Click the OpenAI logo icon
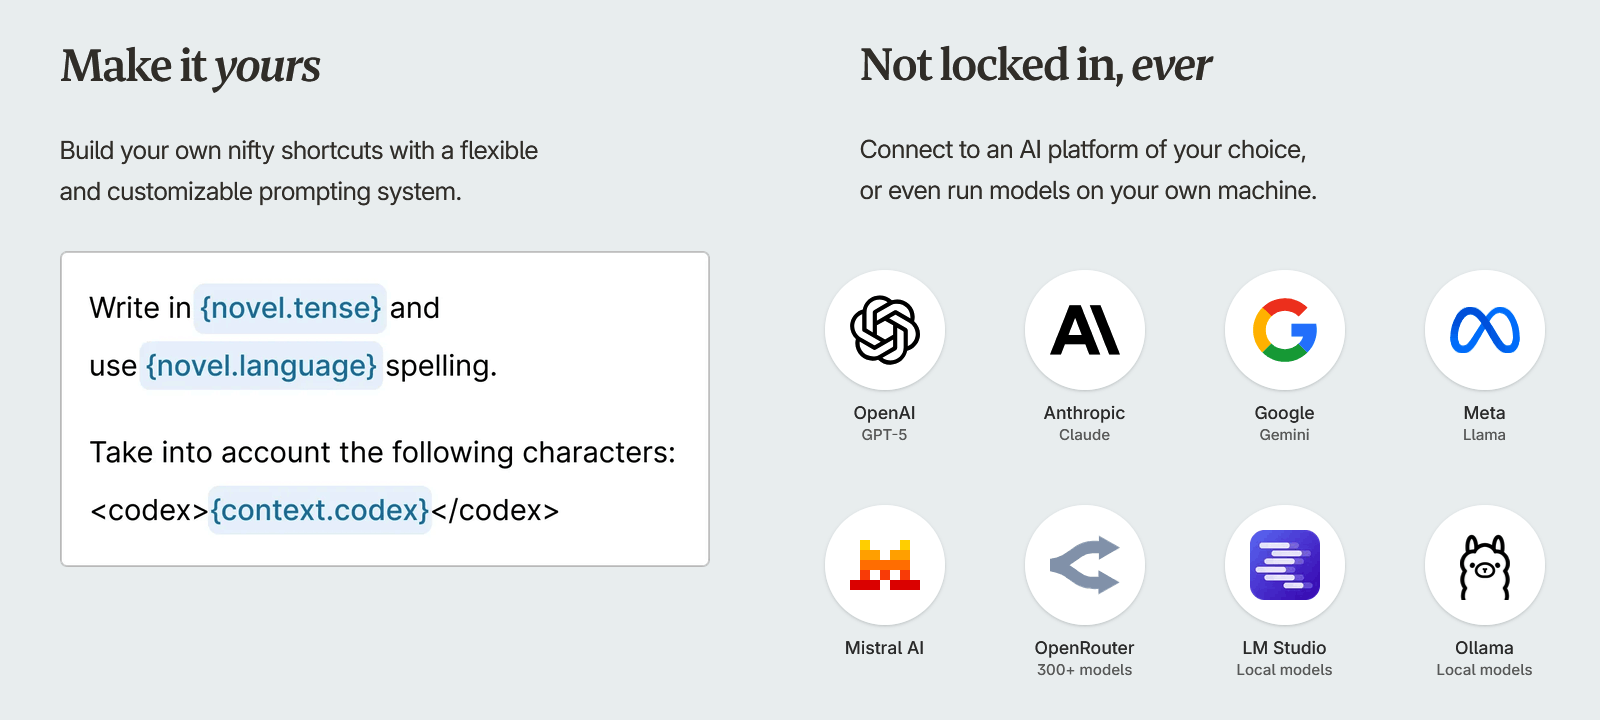 click(885, 330)
